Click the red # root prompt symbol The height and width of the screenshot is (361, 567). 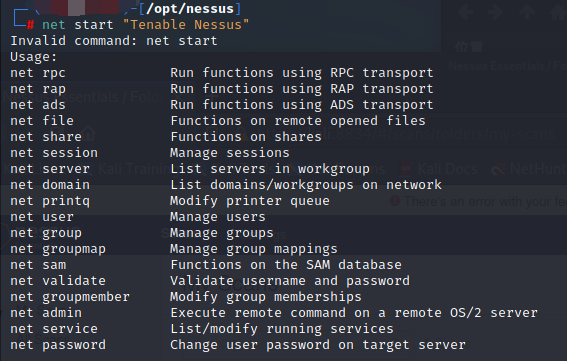point(30,25)
